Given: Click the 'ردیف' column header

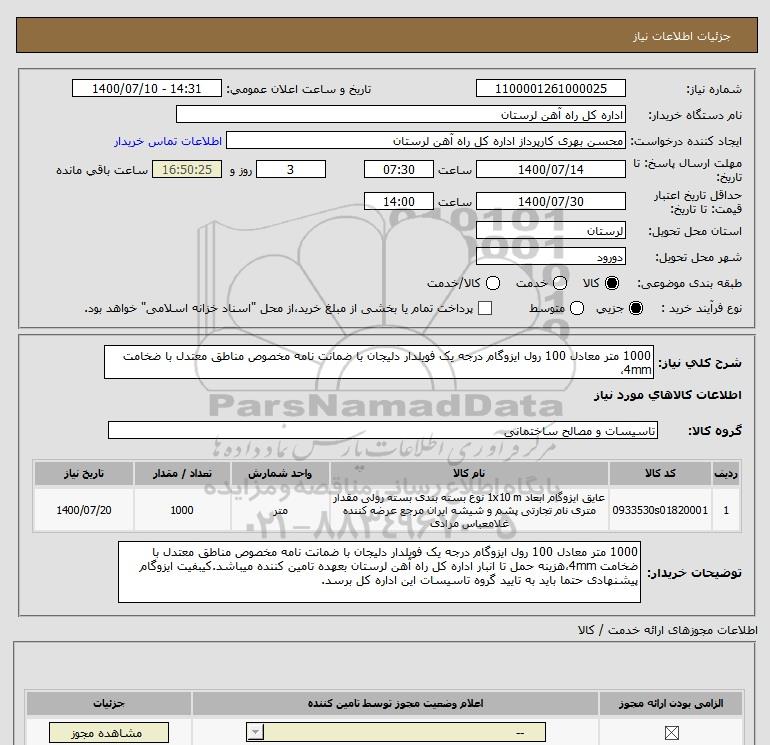Looking at the screenshot, I should (x=726, y=473).
